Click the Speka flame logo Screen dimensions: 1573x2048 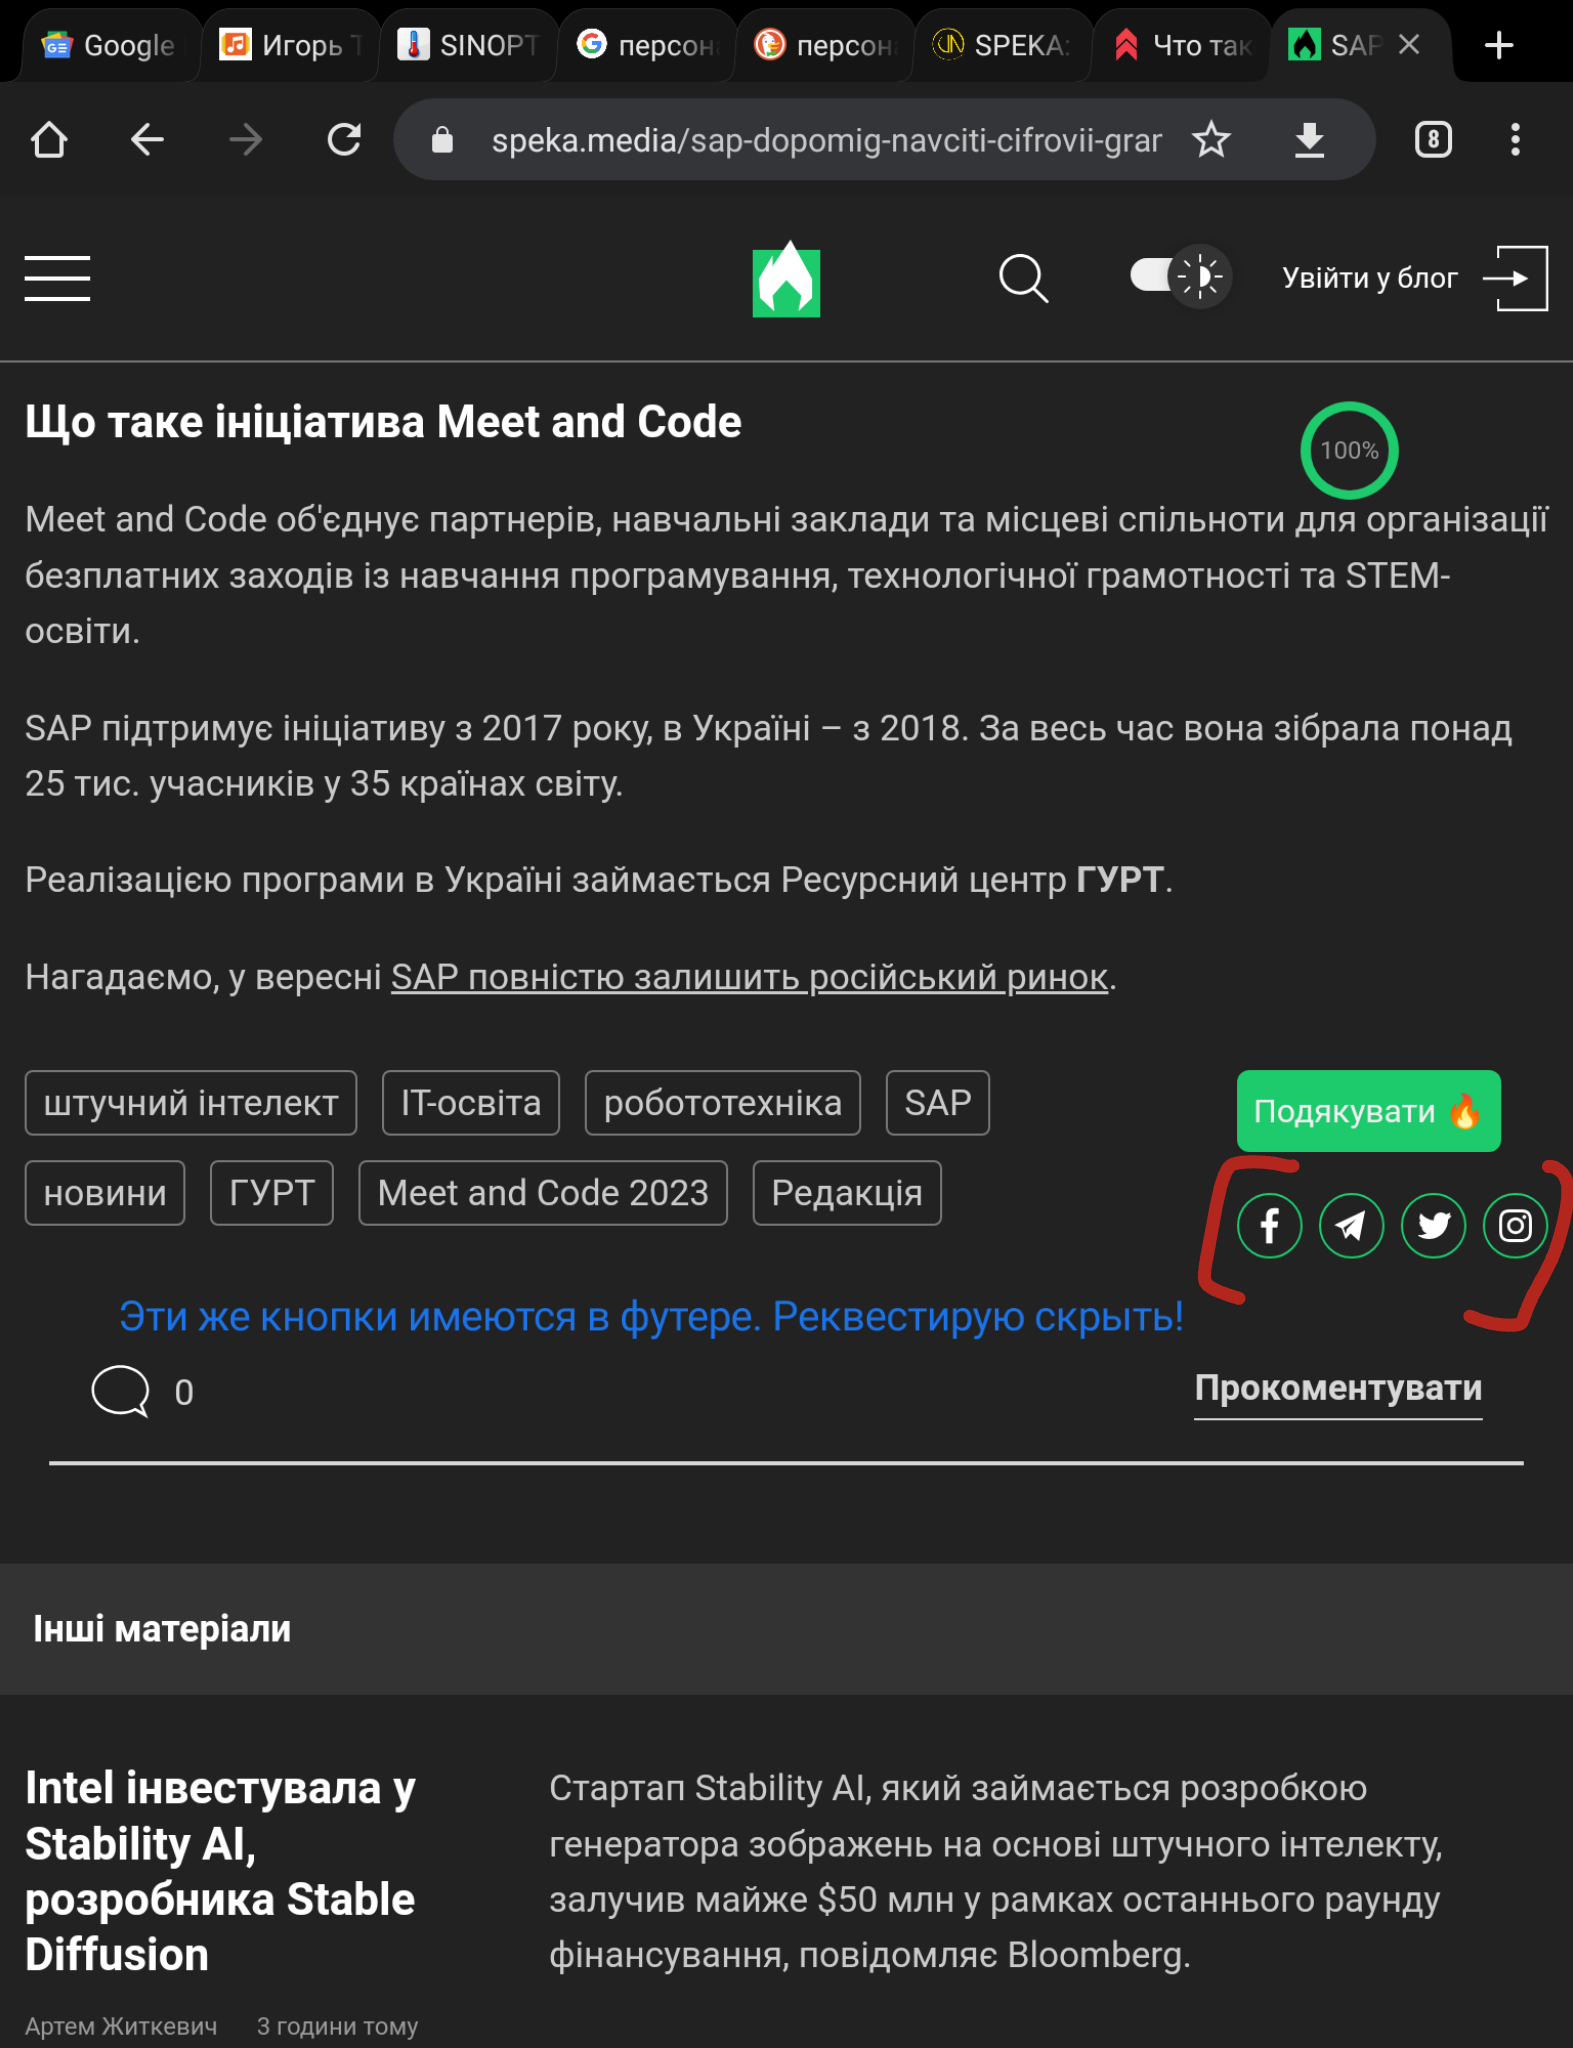pos(786,280)
